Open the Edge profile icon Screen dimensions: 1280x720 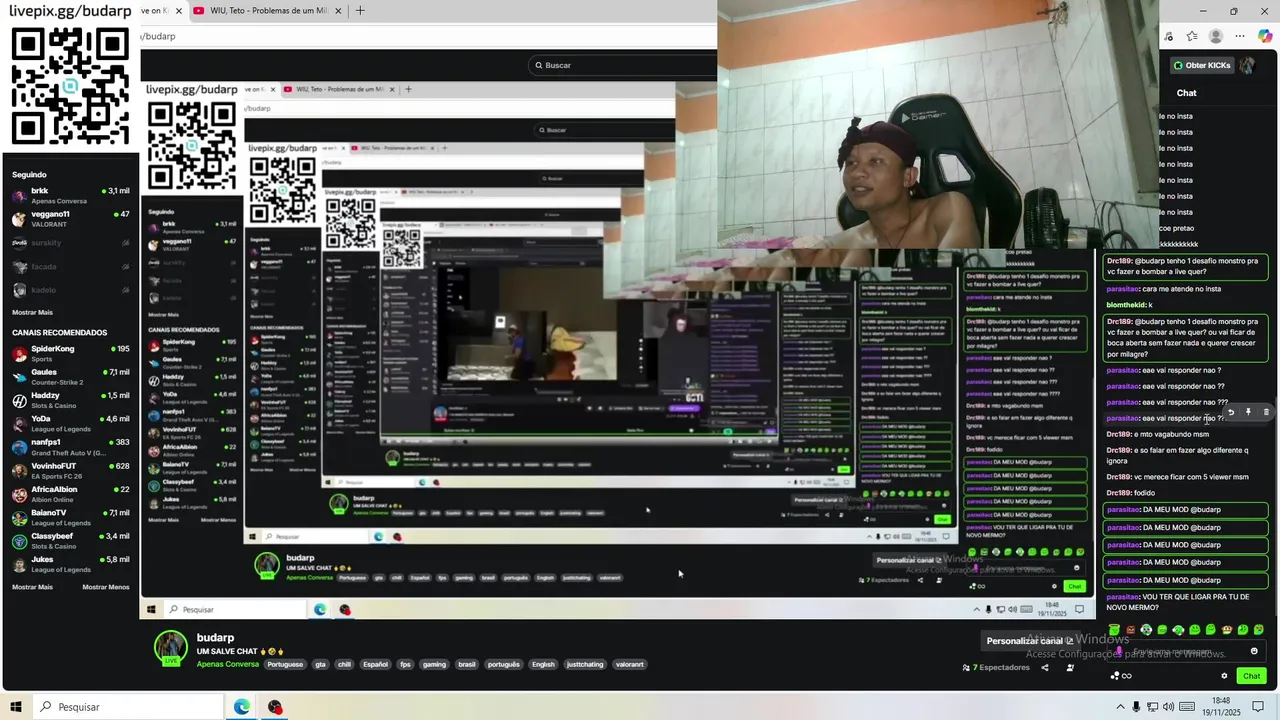point(1216,36)
